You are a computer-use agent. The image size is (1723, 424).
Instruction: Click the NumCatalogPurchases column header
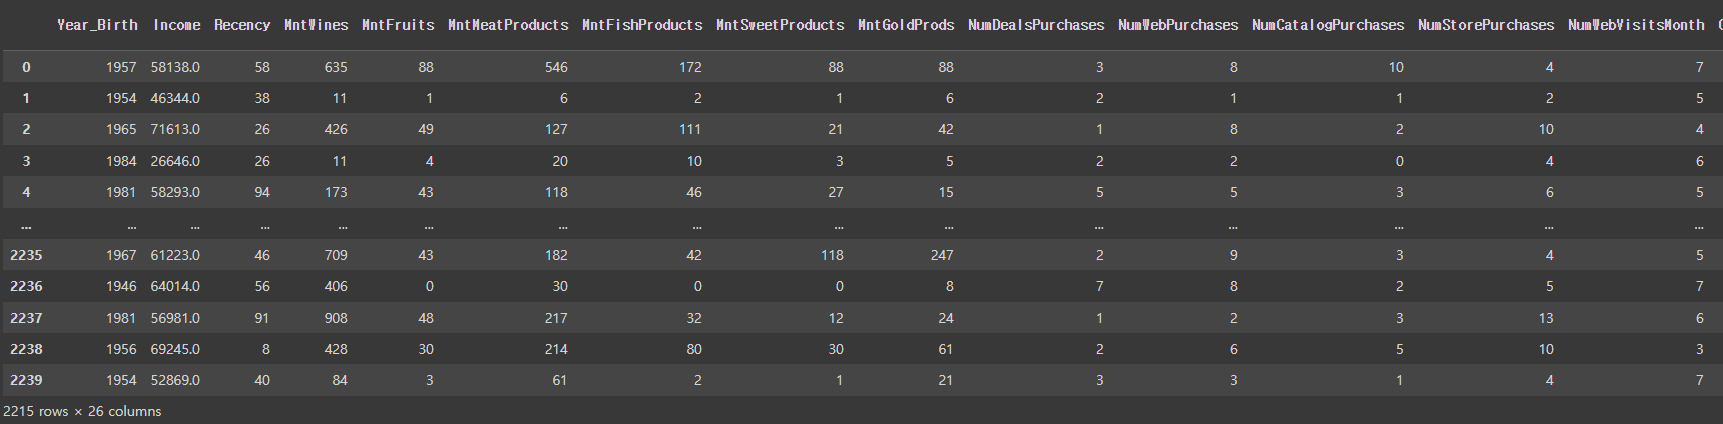pyautogui.click(x=1328, y=25)
